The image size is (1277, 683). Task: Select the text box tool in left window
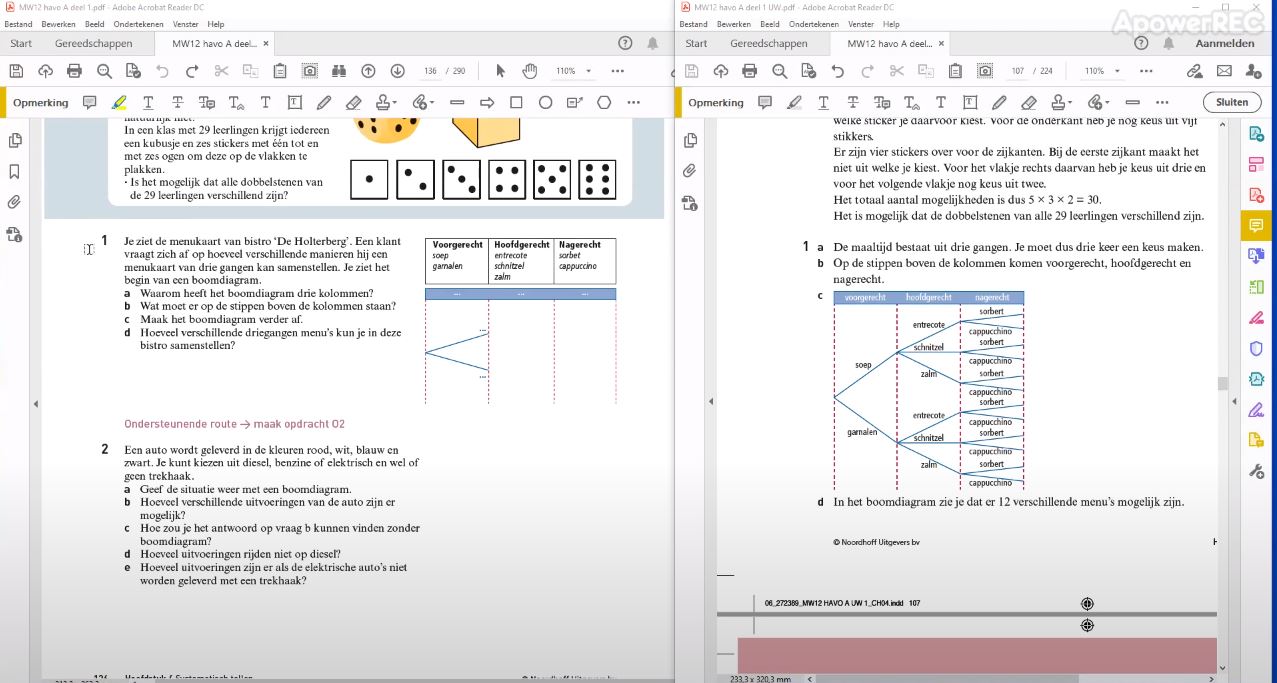click(x=294, y=102)
